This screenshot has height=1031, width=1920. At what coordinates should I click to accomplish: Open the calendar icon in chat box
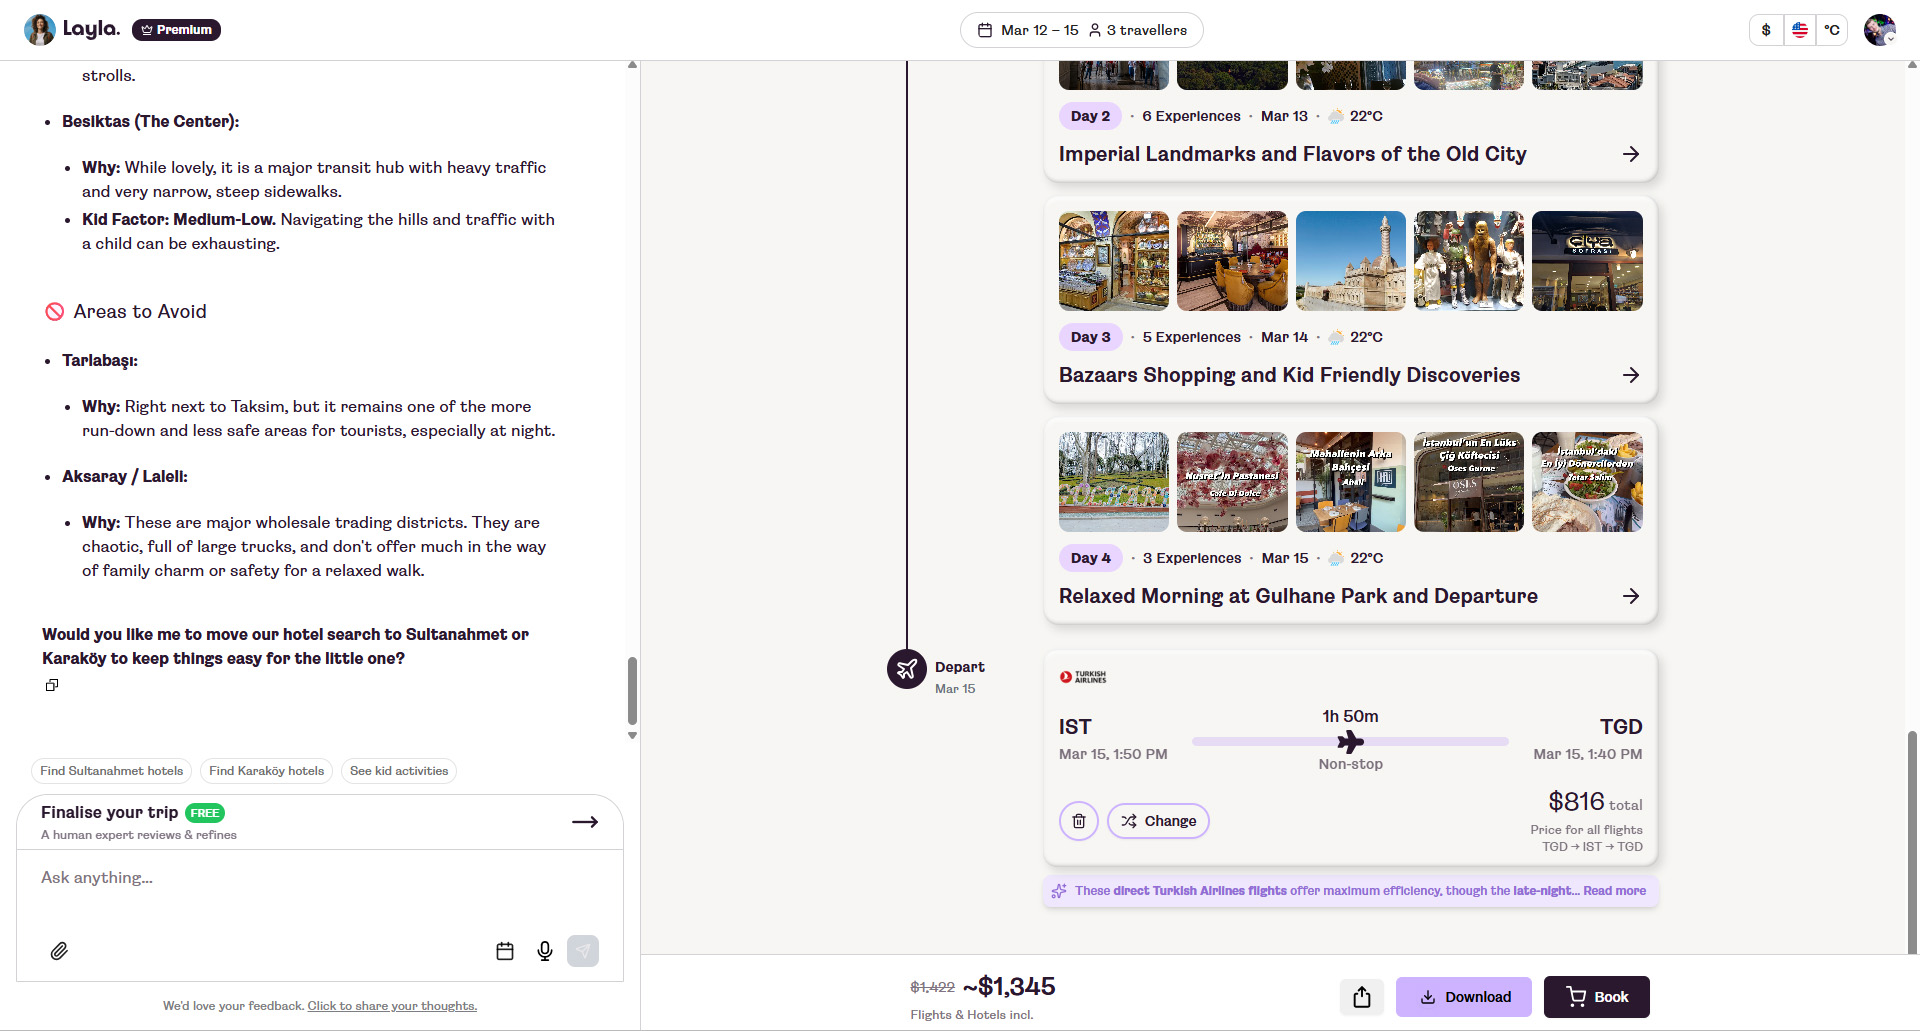(x=505, y=951)
